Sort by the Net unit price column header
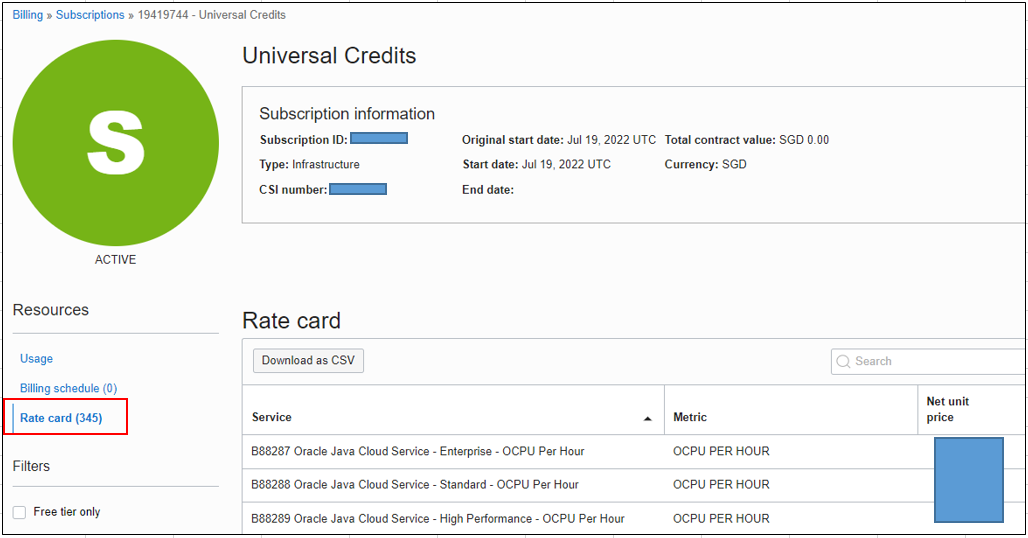The image size is (1028, 538). click(x=947, y=410)
